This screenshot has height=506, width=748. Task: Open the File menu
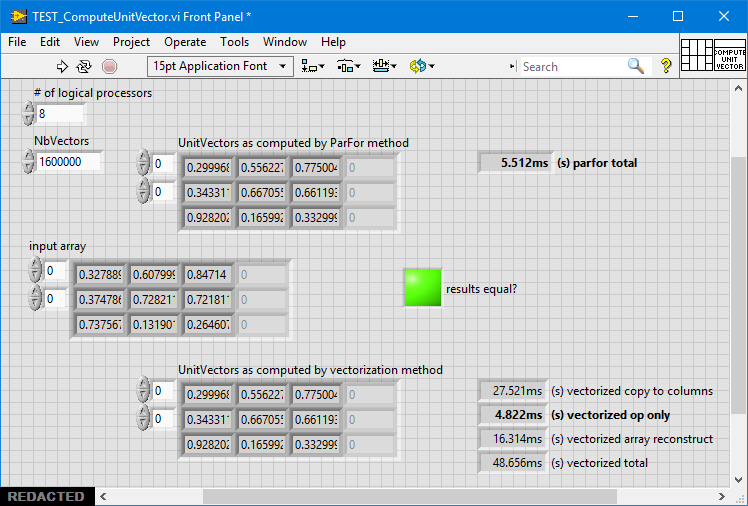point(17,42)
